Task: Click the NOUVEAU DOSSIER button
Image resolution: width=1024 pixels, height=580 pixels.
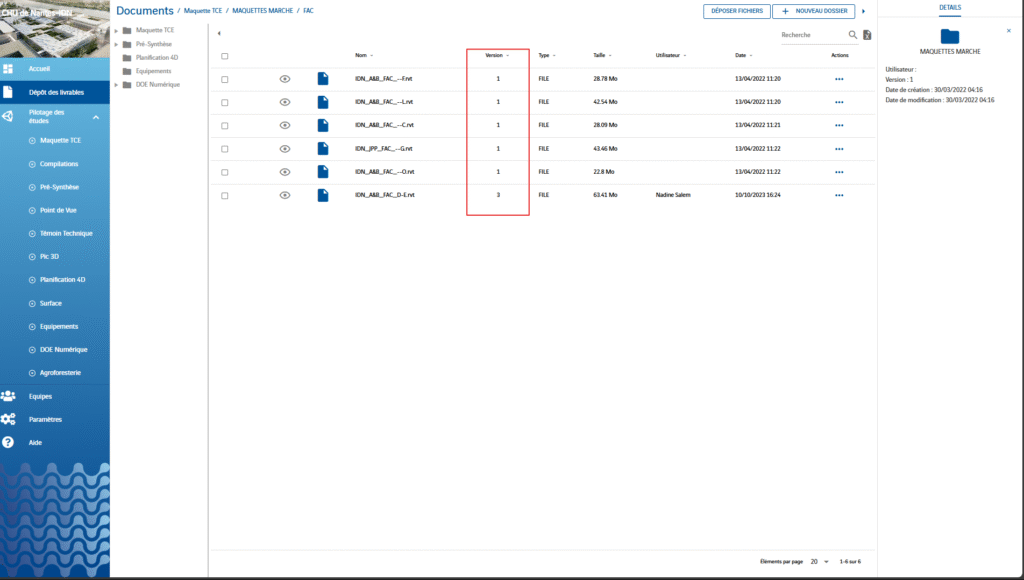Action: pos(814,11)
